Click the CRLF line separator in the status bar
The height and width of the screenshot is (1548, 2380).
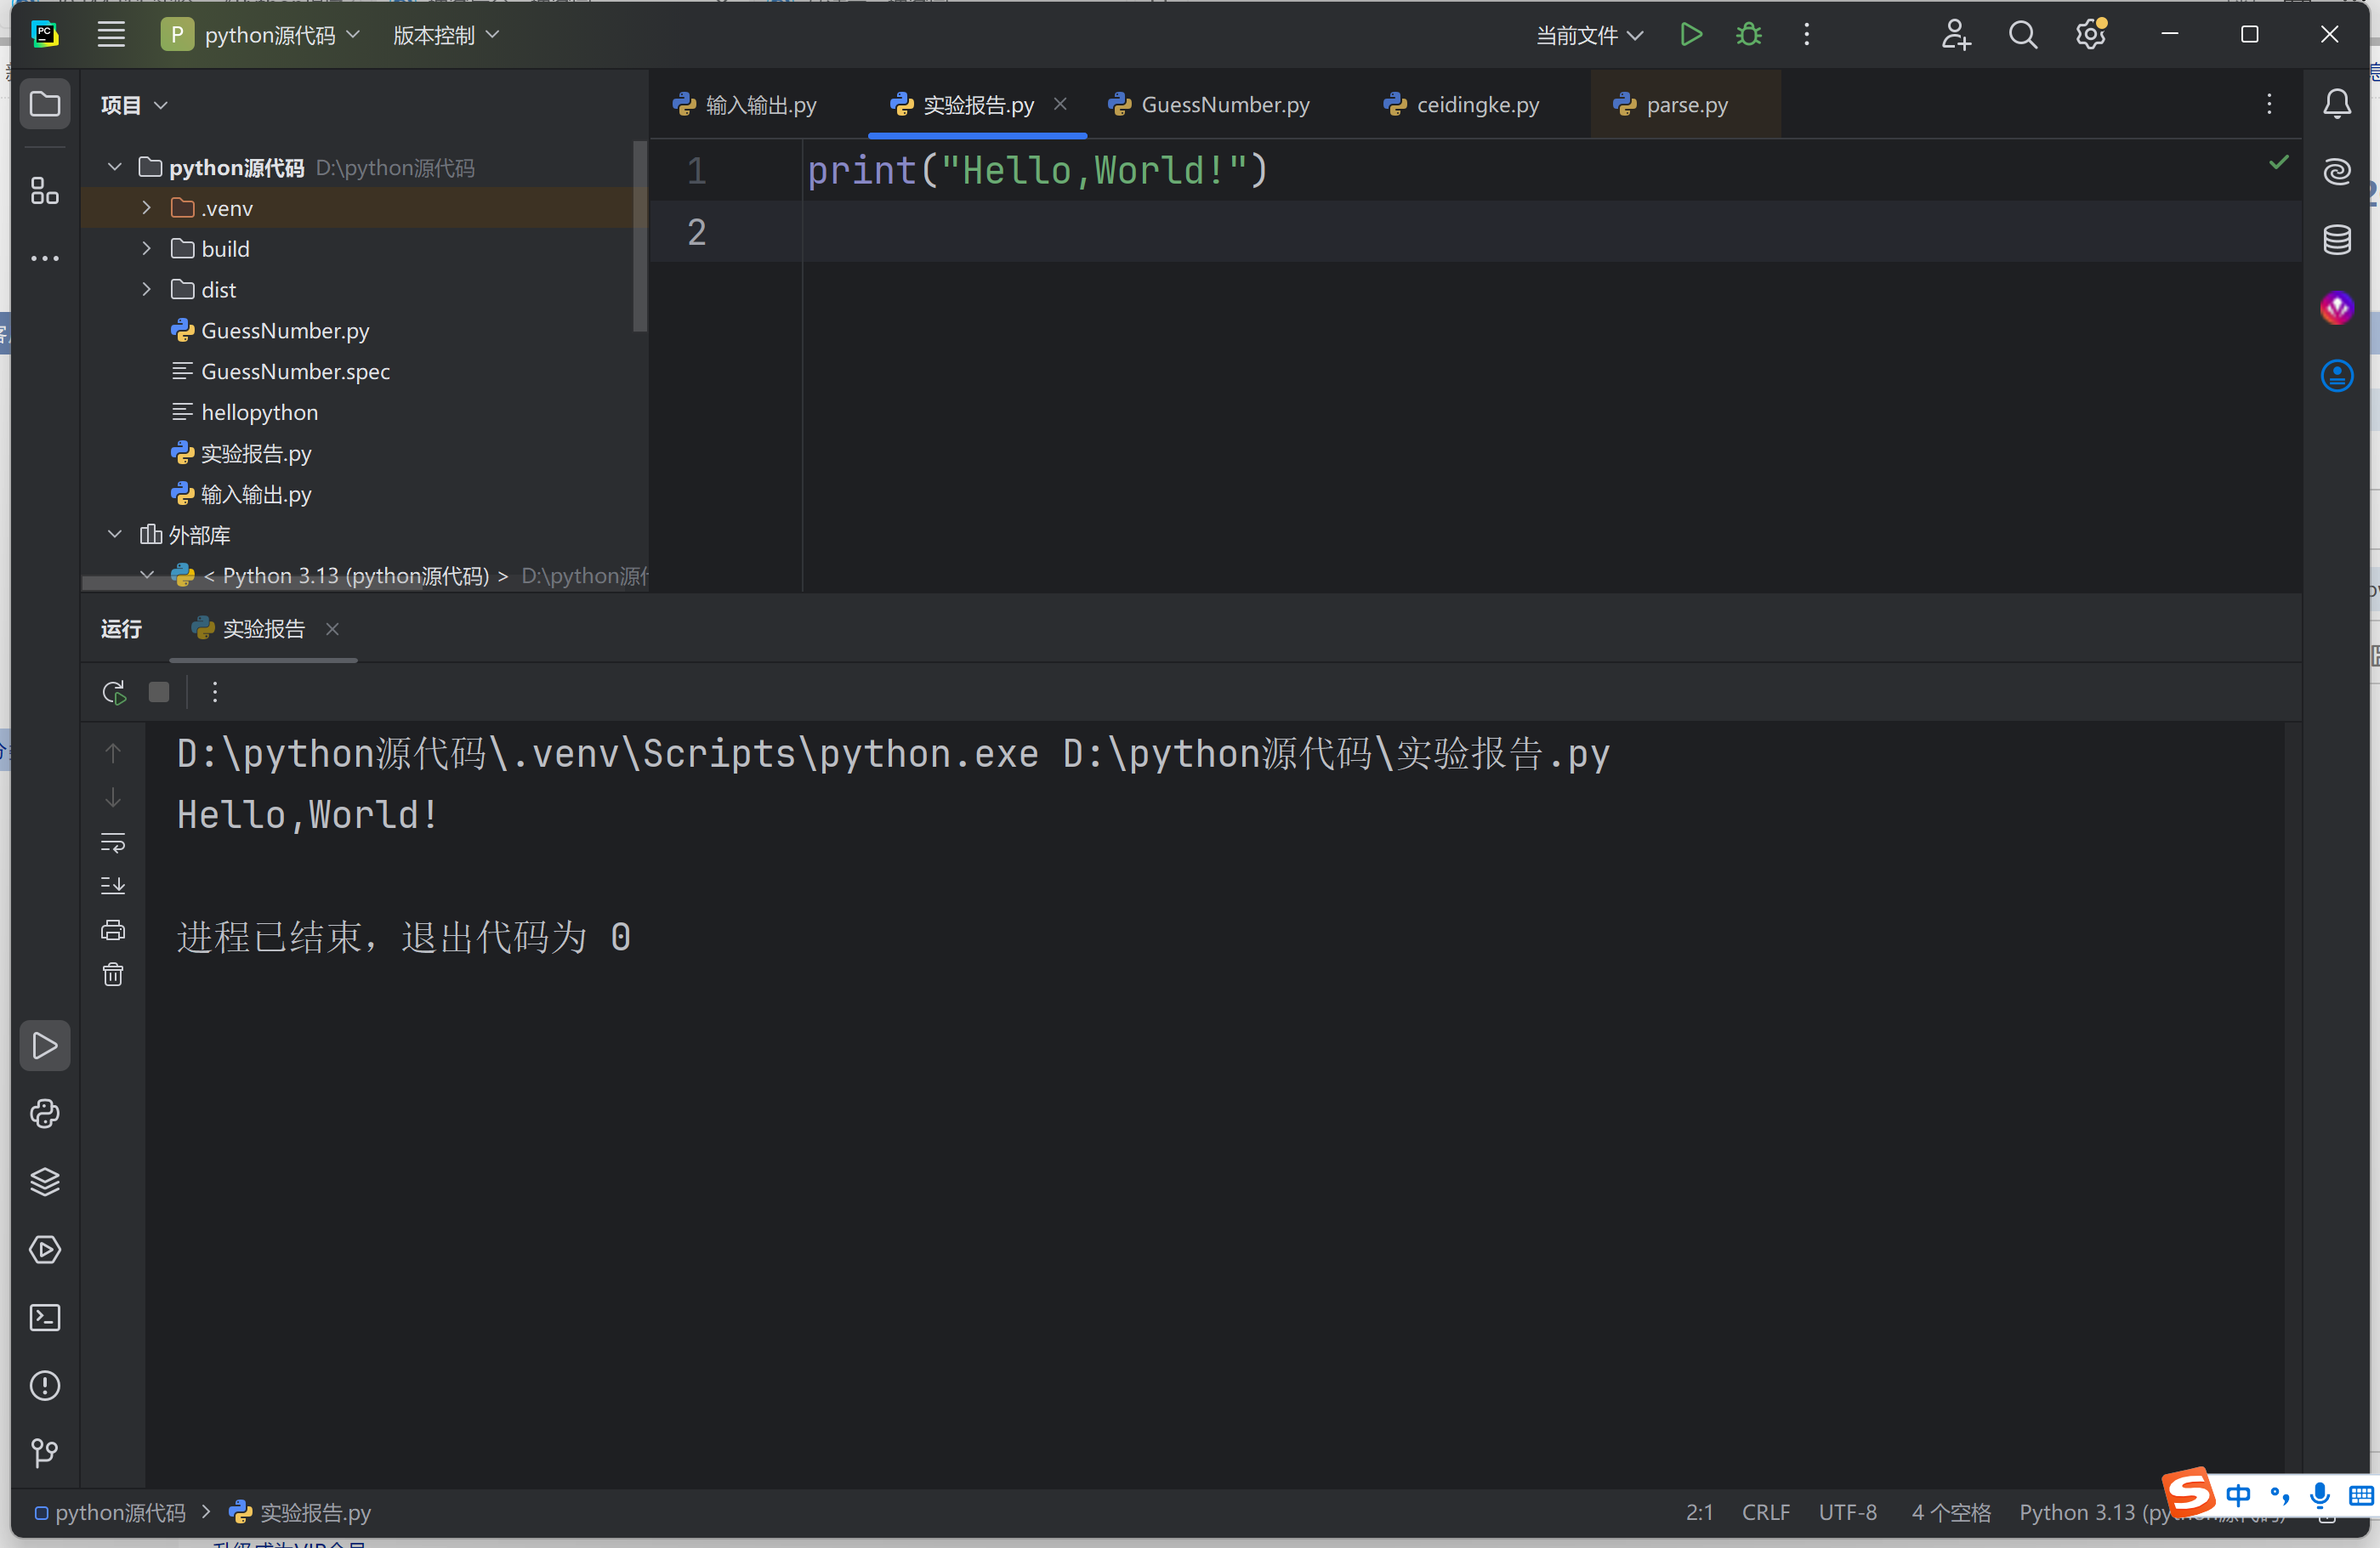coord(1765,1512)
